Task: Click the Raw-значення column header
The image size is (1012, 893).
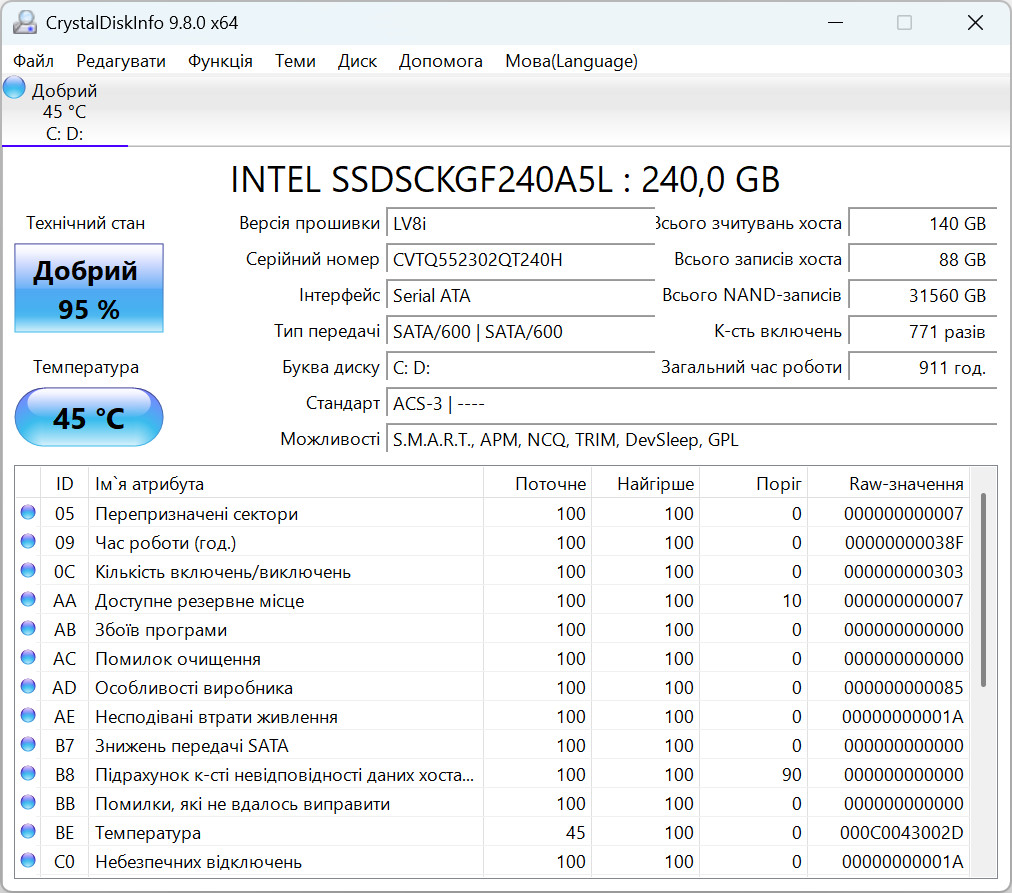Action: 888,483
